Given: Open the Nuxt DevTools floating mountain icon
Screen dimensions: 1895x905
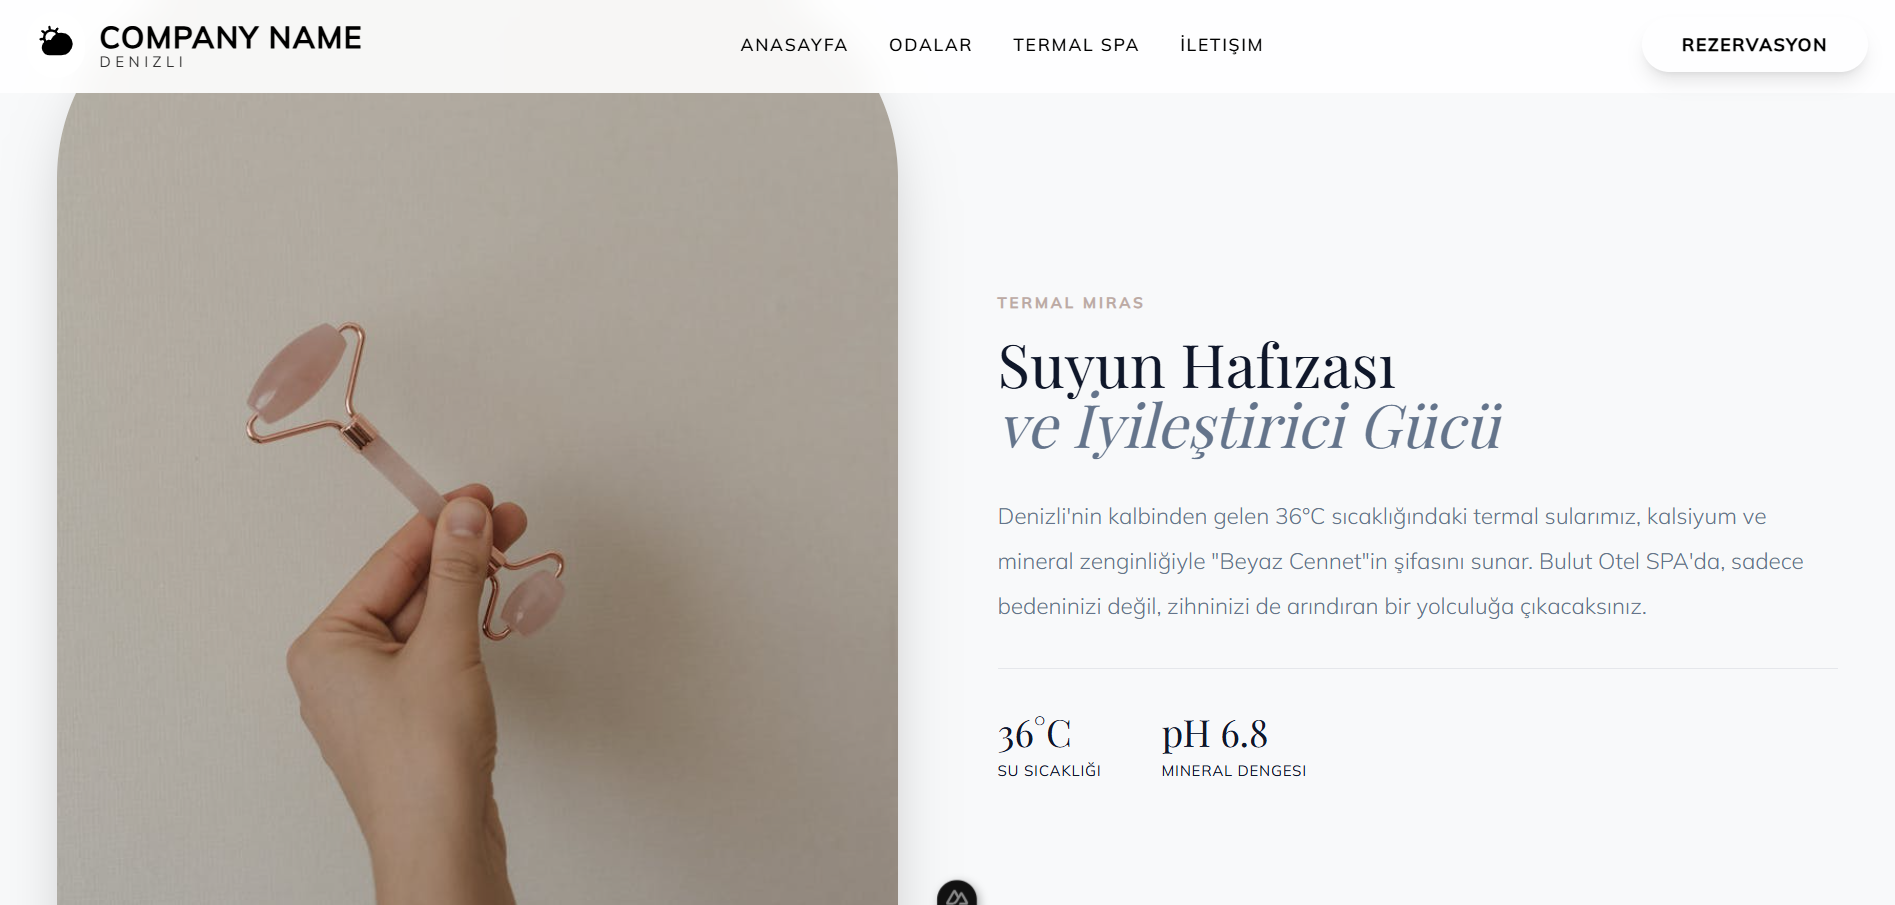Looking at the screenshot, I should (x=957, y=894).
